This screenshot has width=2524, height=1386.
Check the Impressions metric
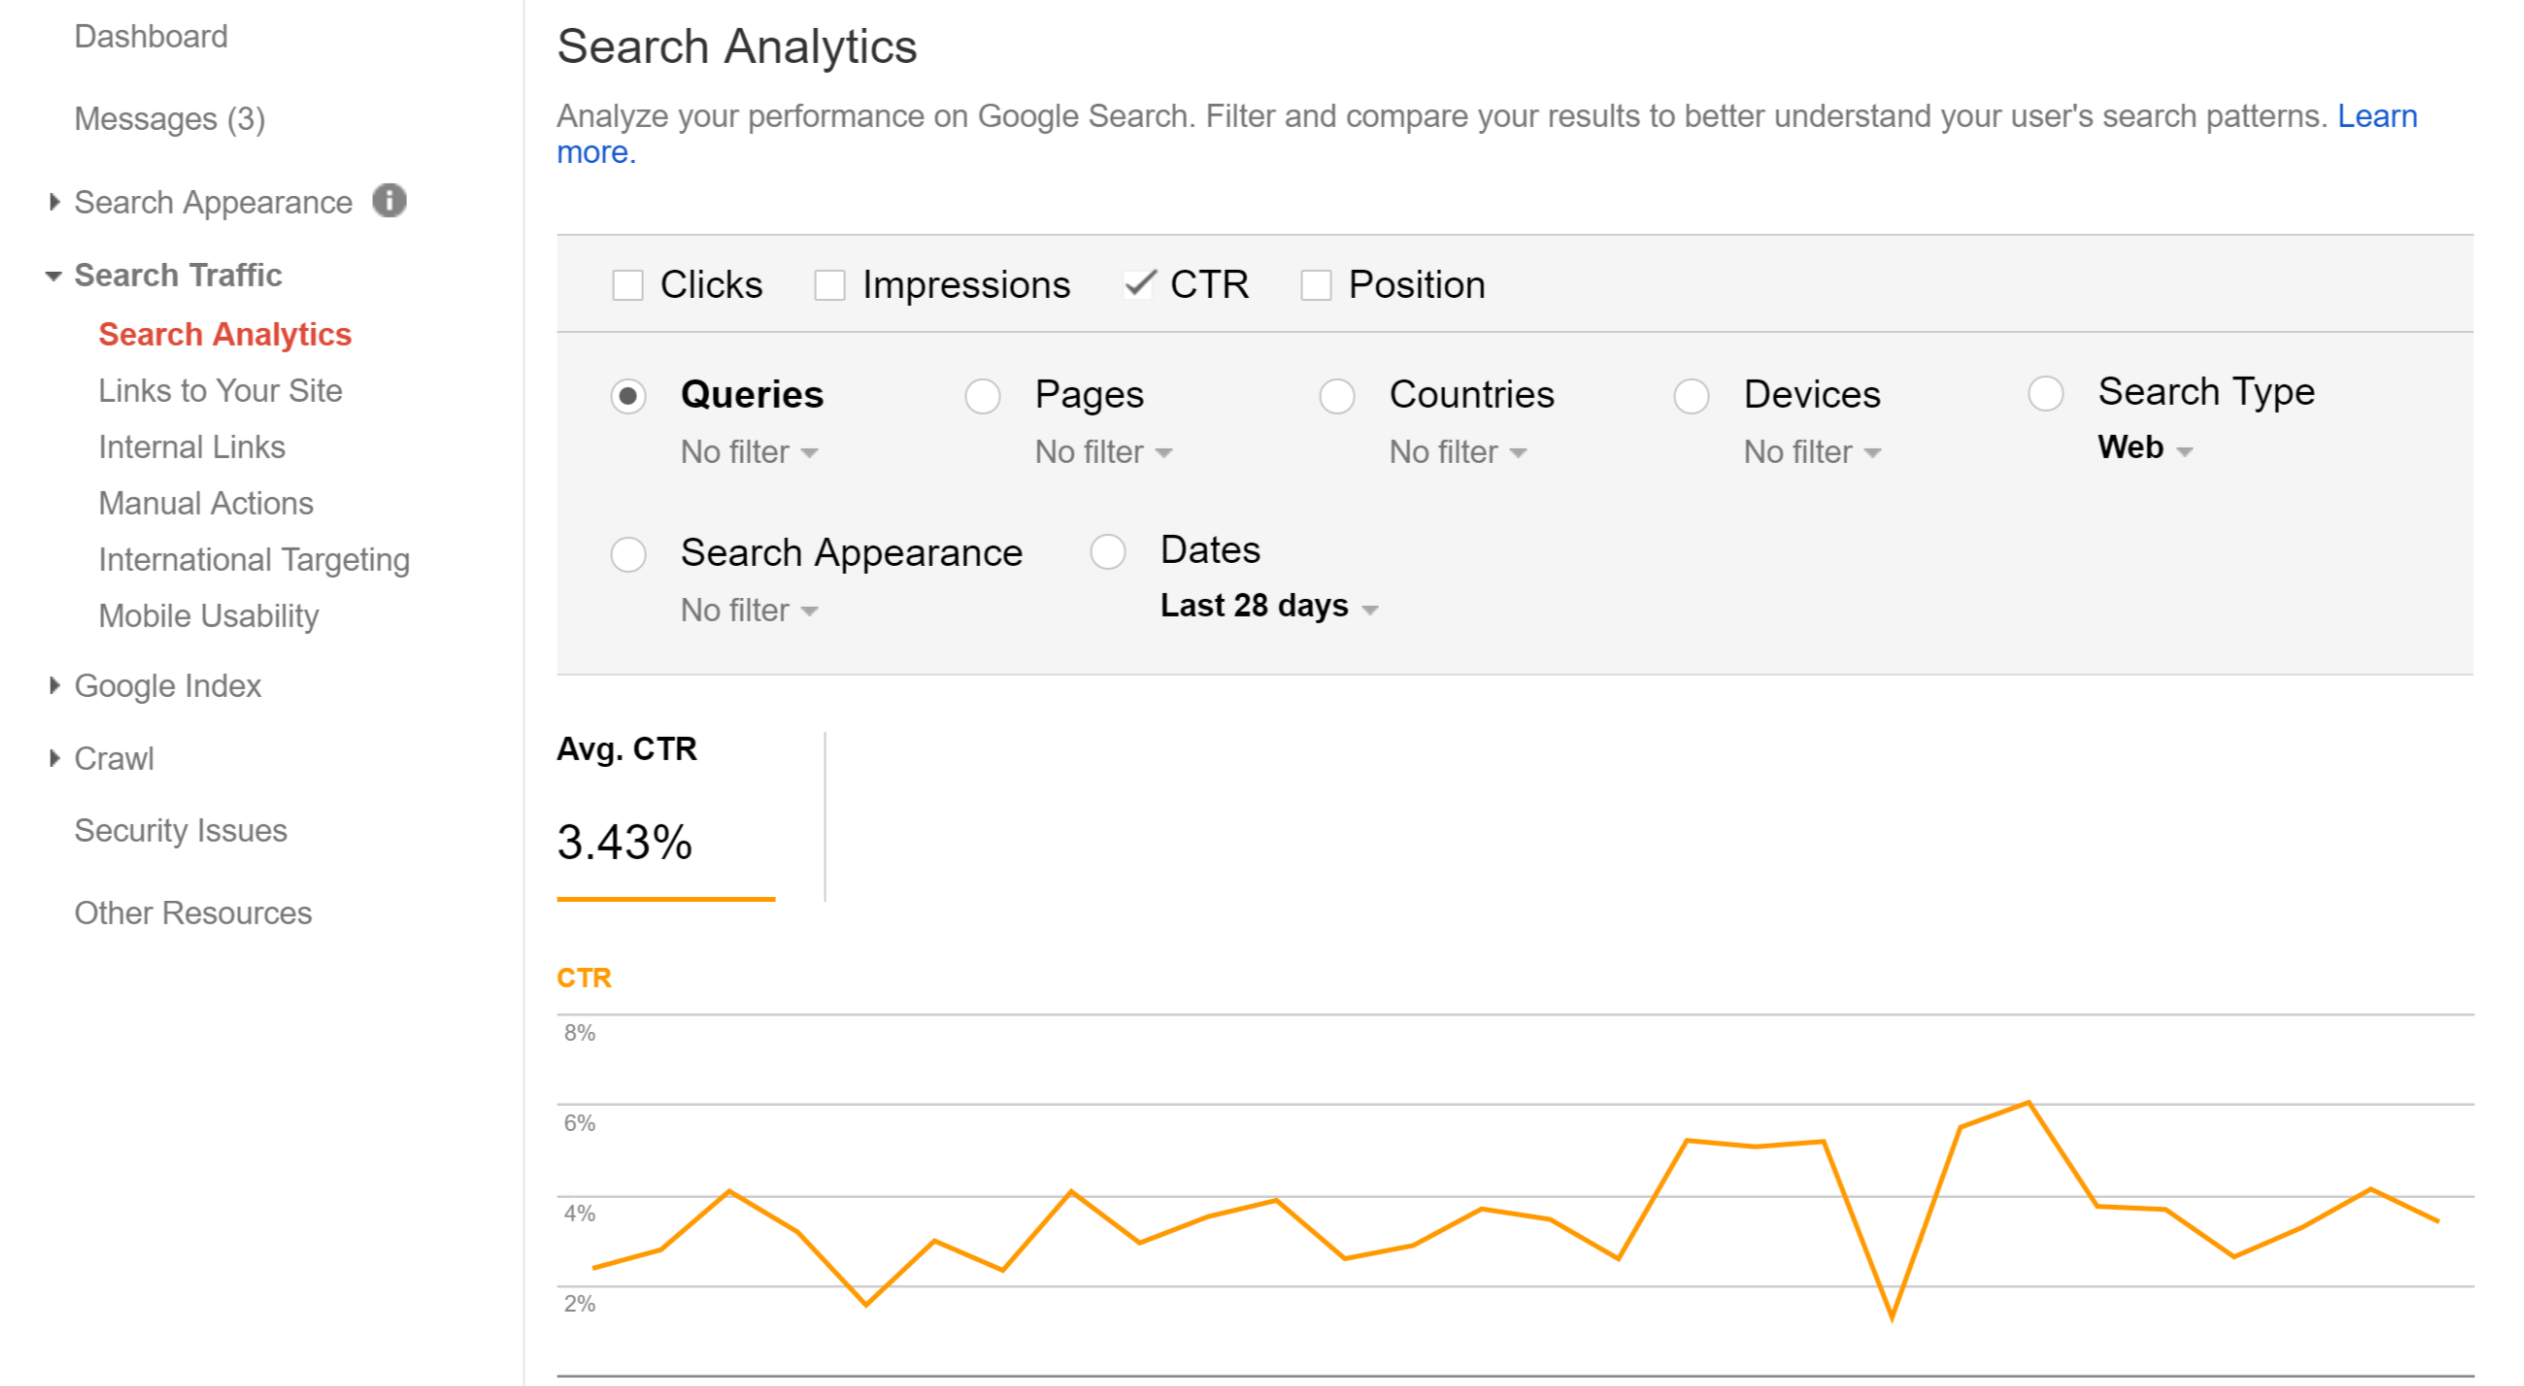(x=829, y=284)
